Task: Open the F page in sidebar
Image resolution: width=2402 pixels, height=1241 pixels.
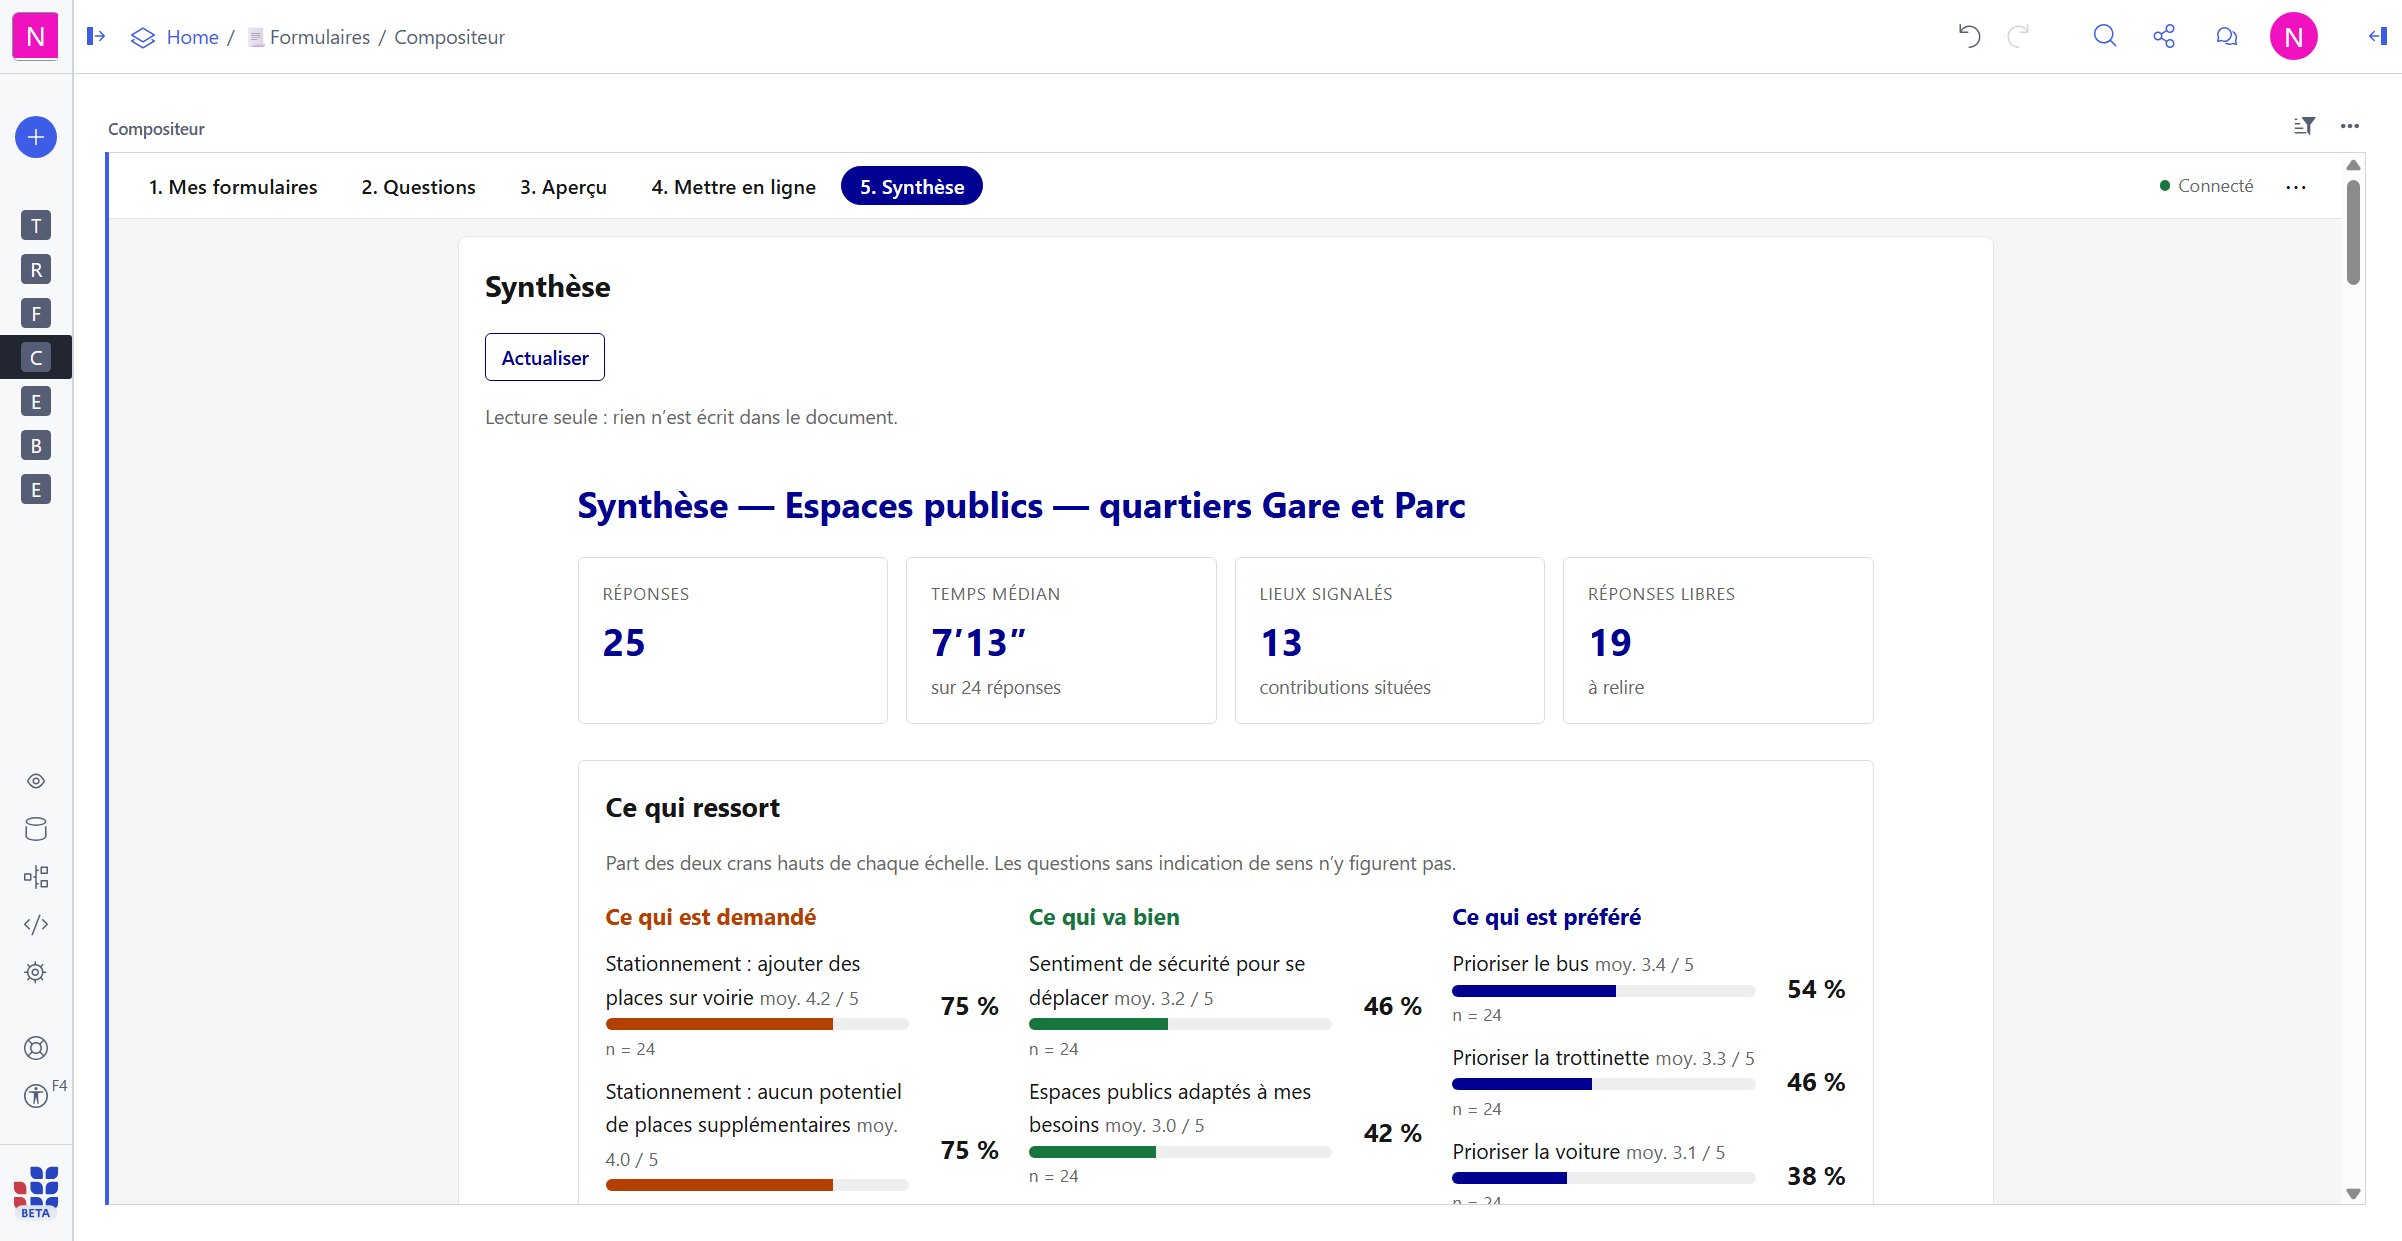Action: tap(36, 314)
